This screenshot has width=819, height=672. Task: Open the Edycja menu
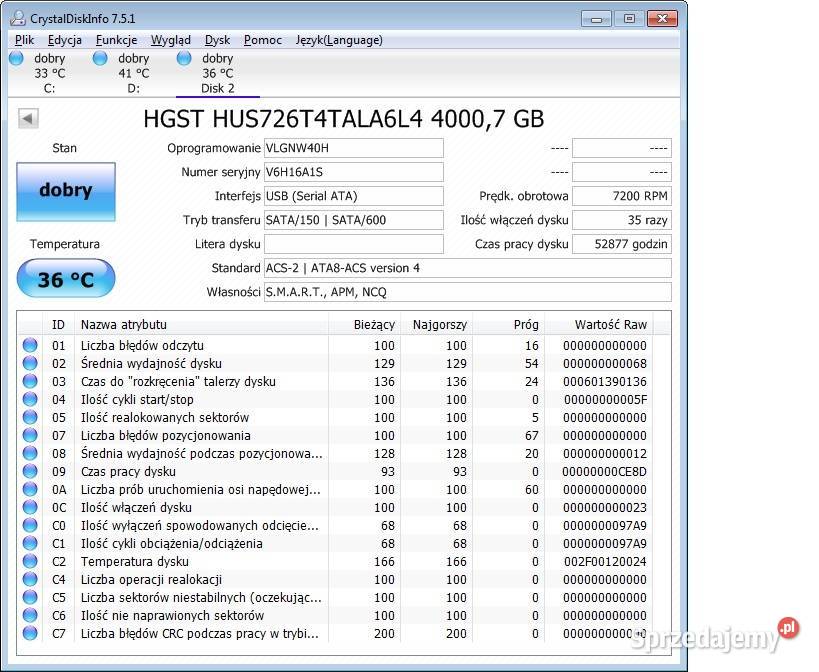click(x=65, y=40)
